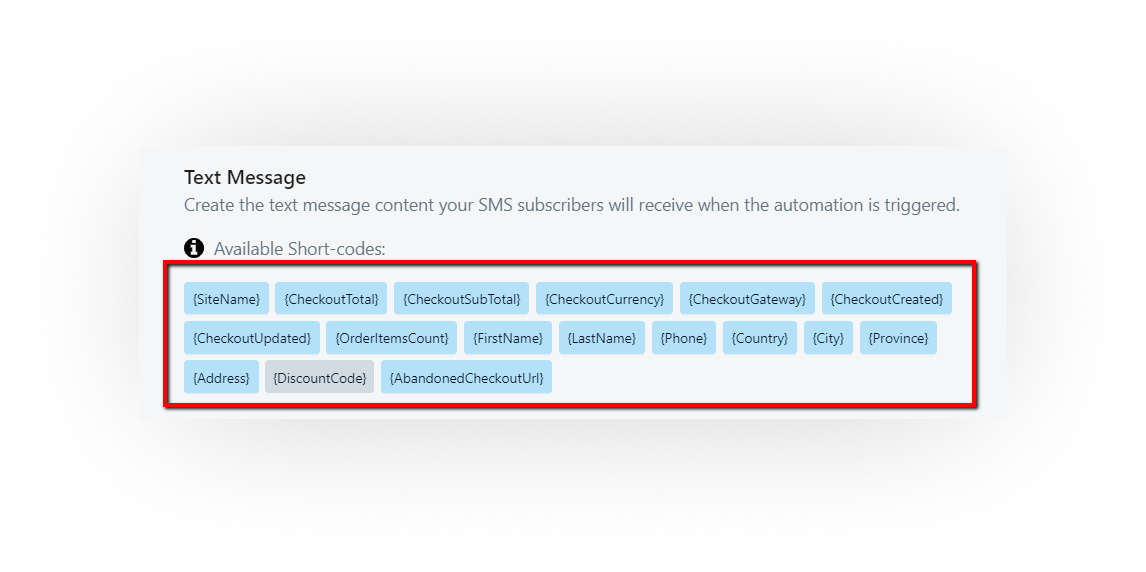The width and height of the screenshot is (1146, 572).
Task: Click the Available Short-codes label
Action: (300, 249)
